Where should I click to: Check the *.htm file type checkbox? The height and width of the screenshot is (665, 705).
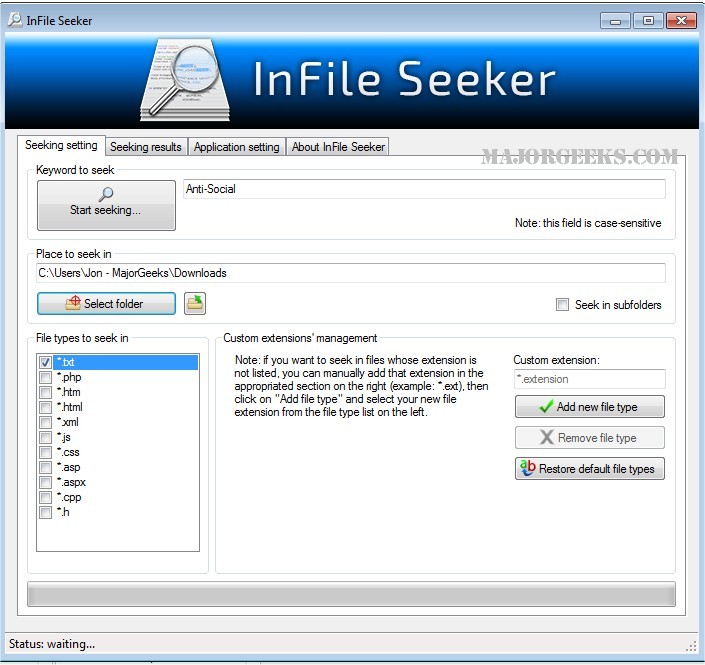coord(45,392)
